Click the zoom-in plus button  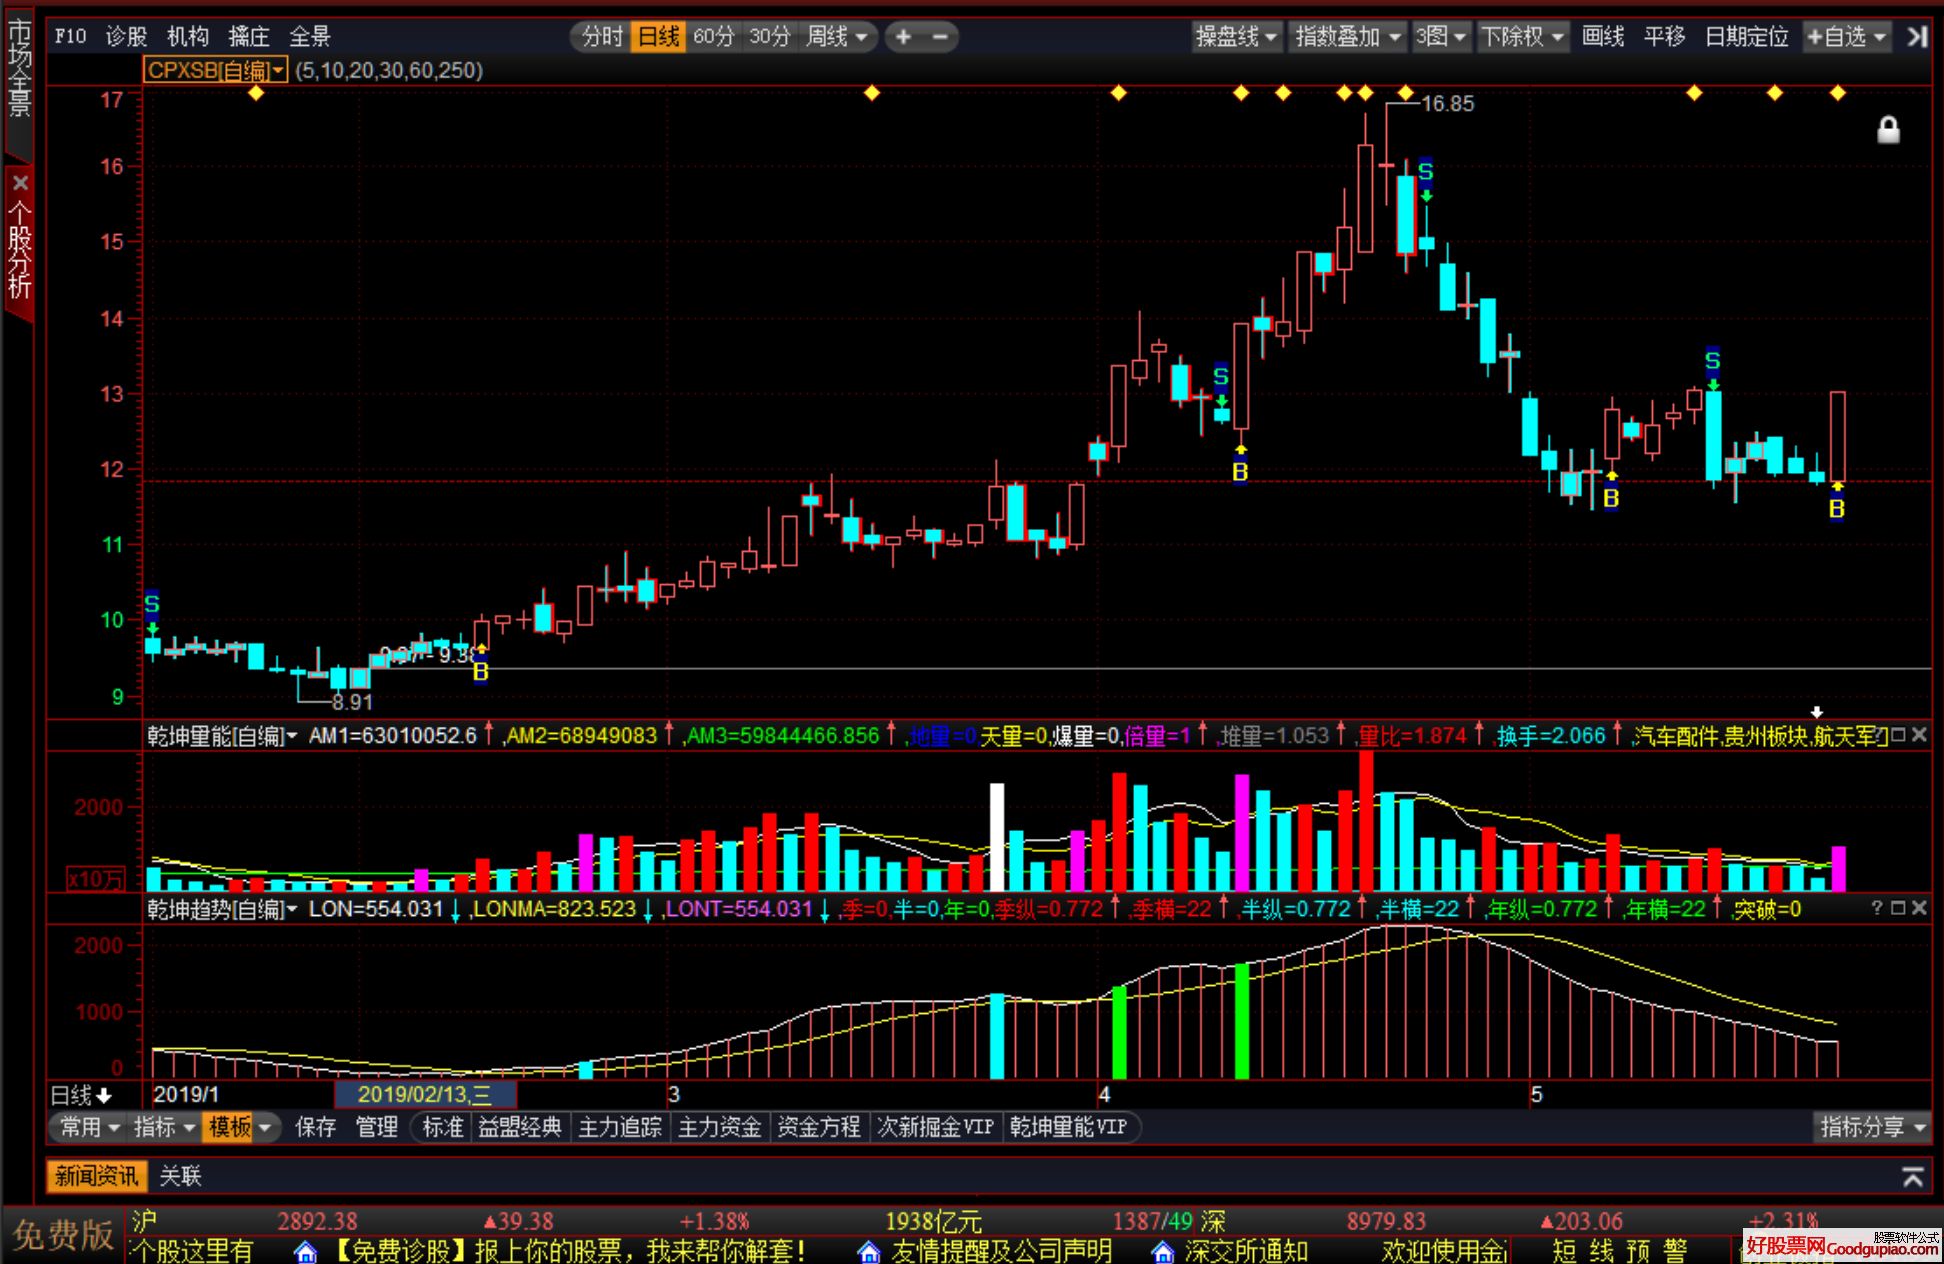coord(903,37)
